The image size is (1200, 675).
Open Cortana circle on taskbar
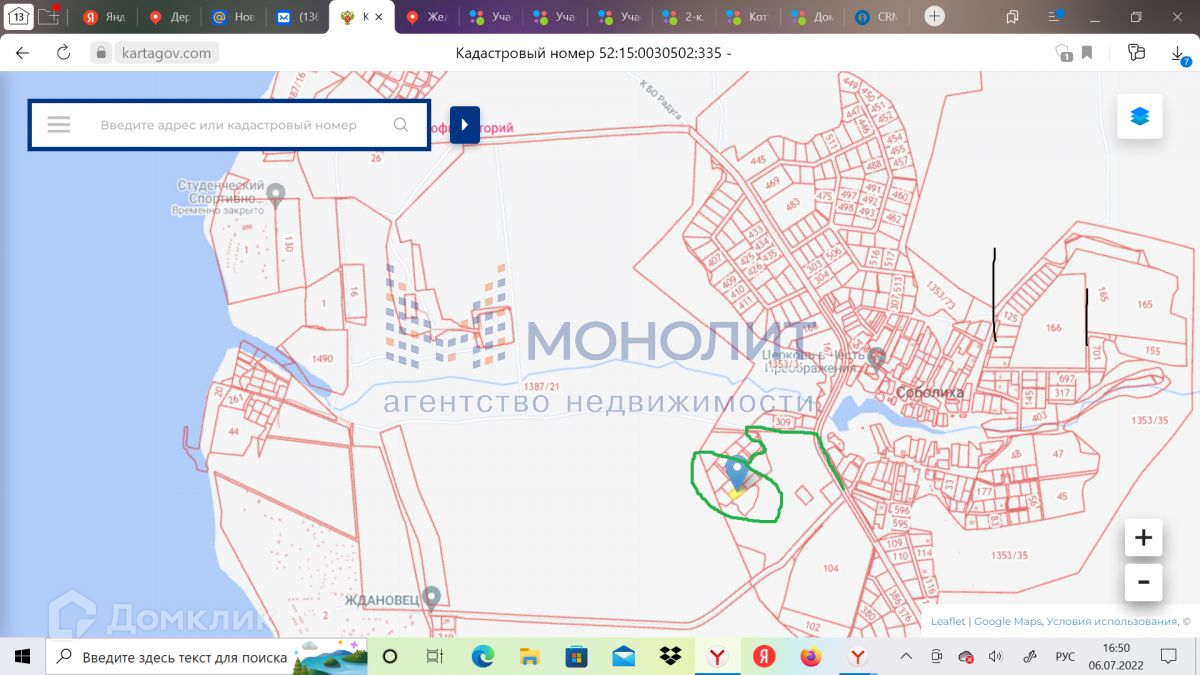[390, 657]
